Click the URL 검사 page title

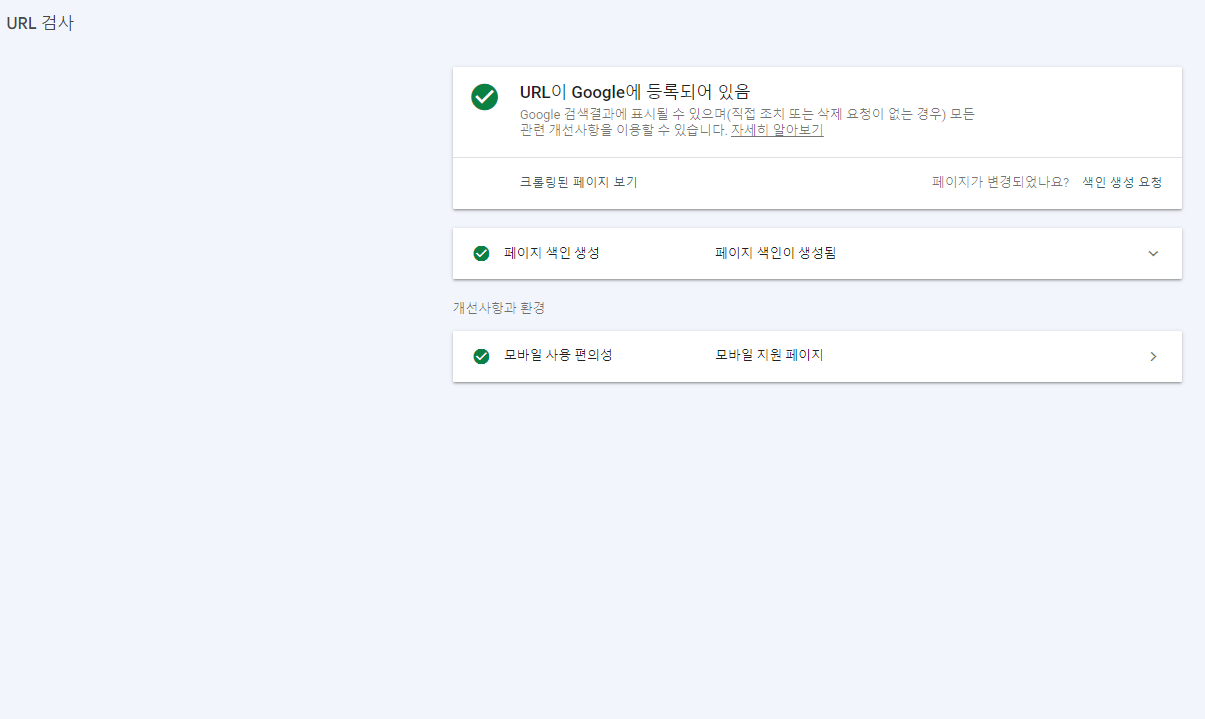click(40, 21)
